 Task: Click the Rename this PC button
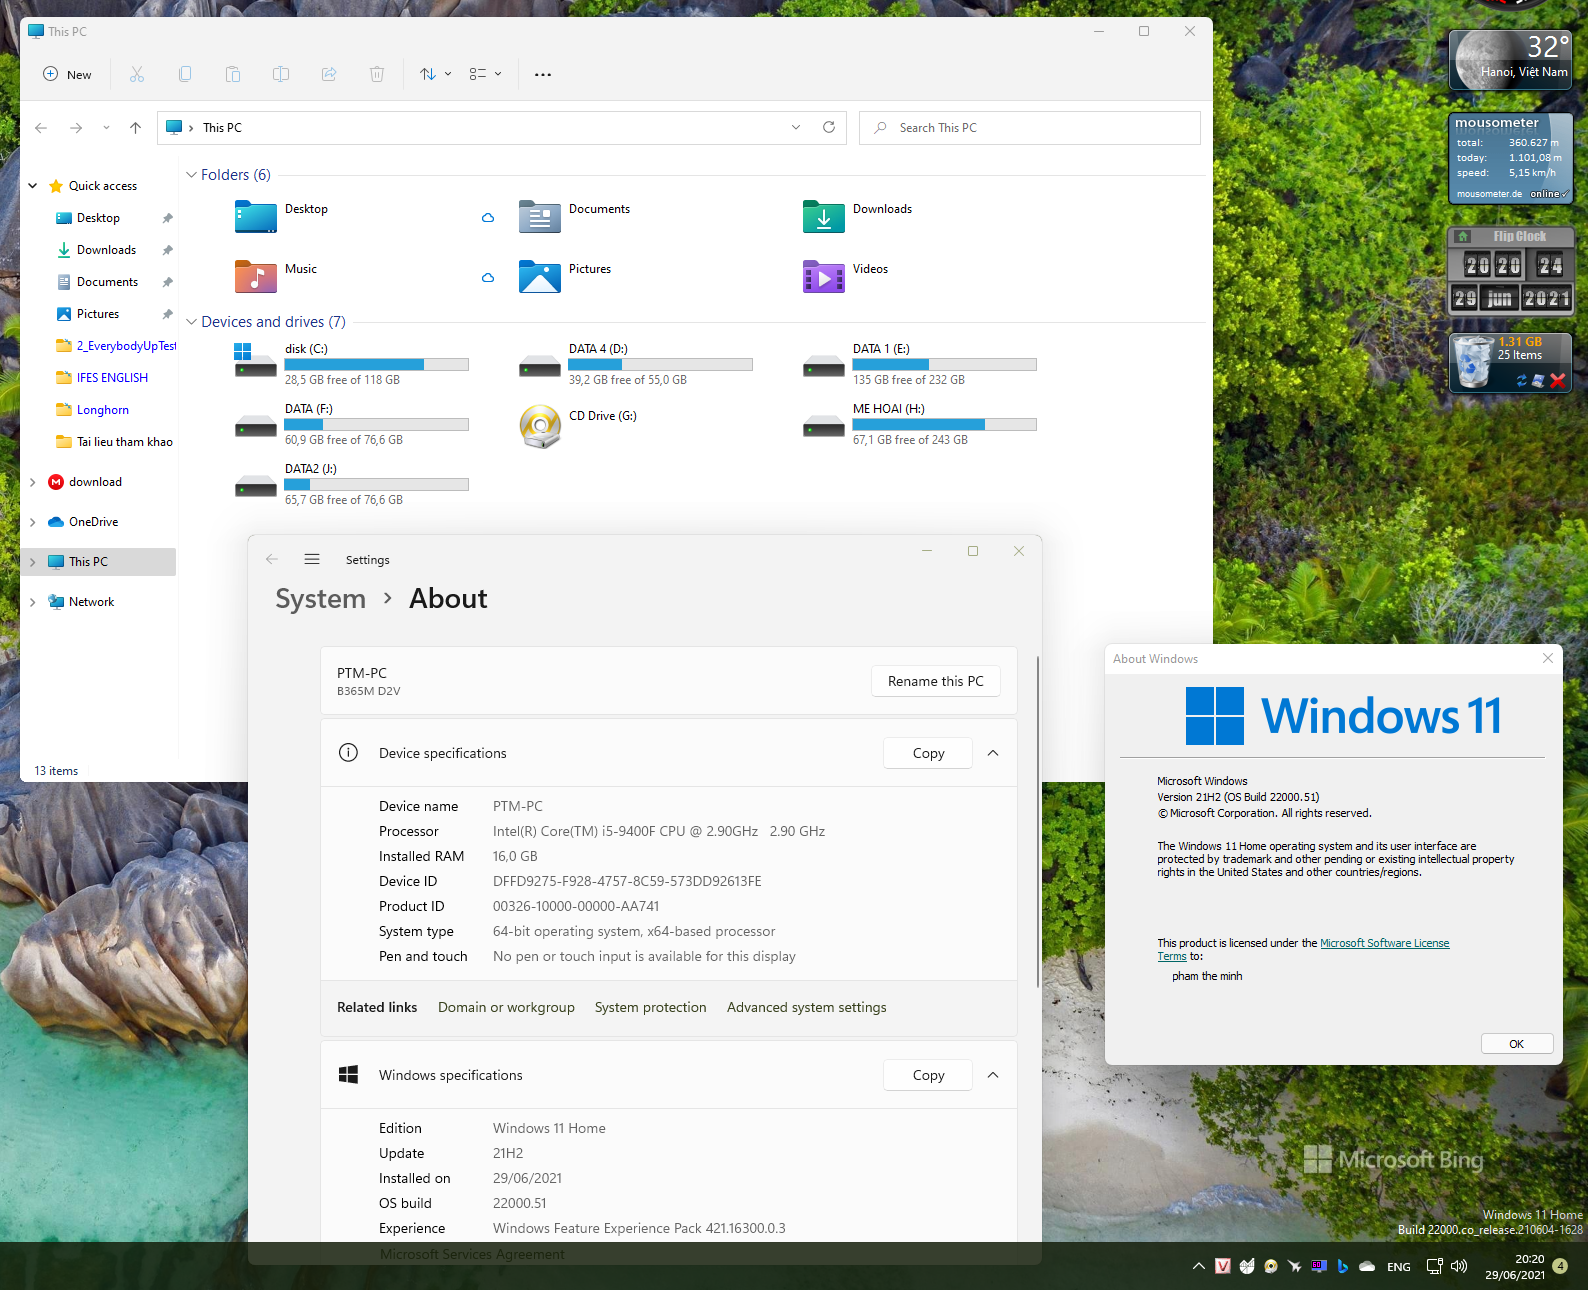coord(936,681)
